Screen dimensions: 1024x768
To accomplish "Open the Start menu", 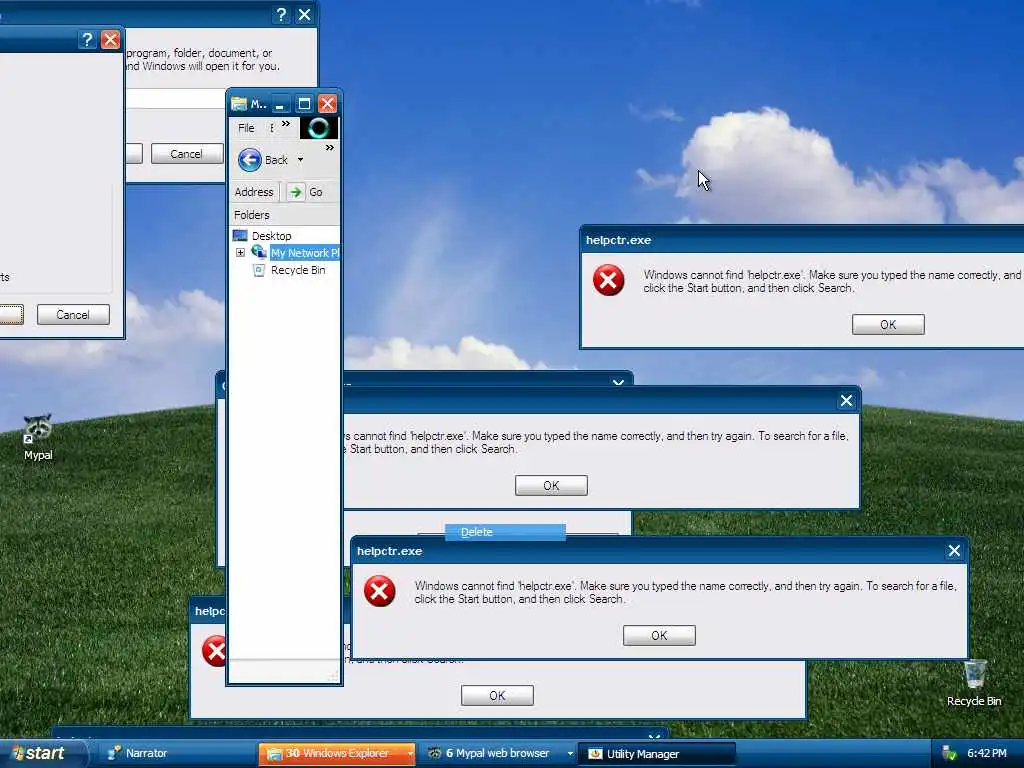I will pyautogui.click(x=42, y=753).
